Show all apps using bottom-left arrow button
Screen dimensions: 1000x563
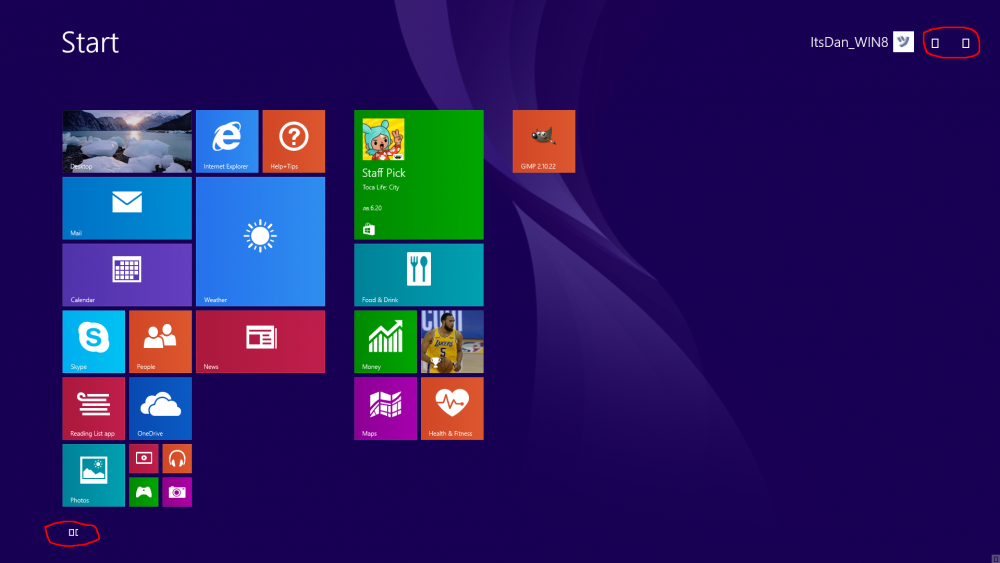[x=73, y=533]
